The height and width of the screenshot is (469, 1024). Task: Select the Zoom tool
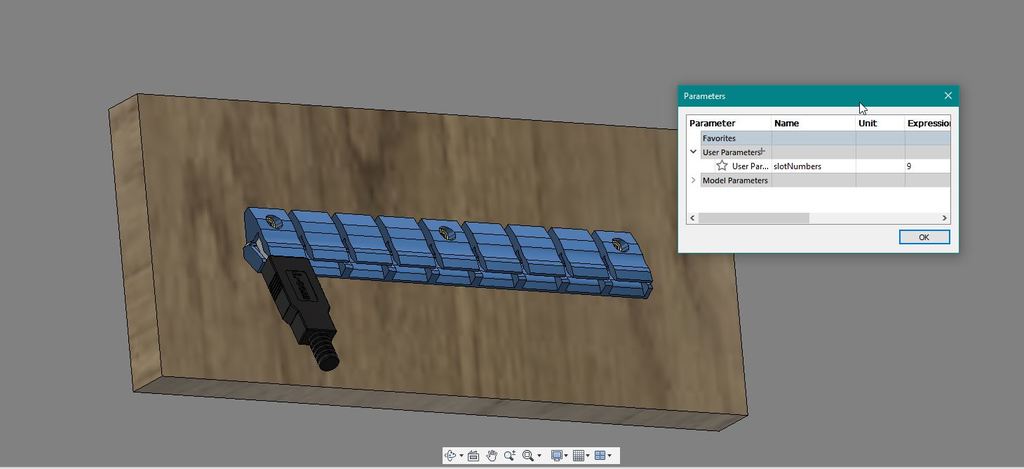pos(510,456)
